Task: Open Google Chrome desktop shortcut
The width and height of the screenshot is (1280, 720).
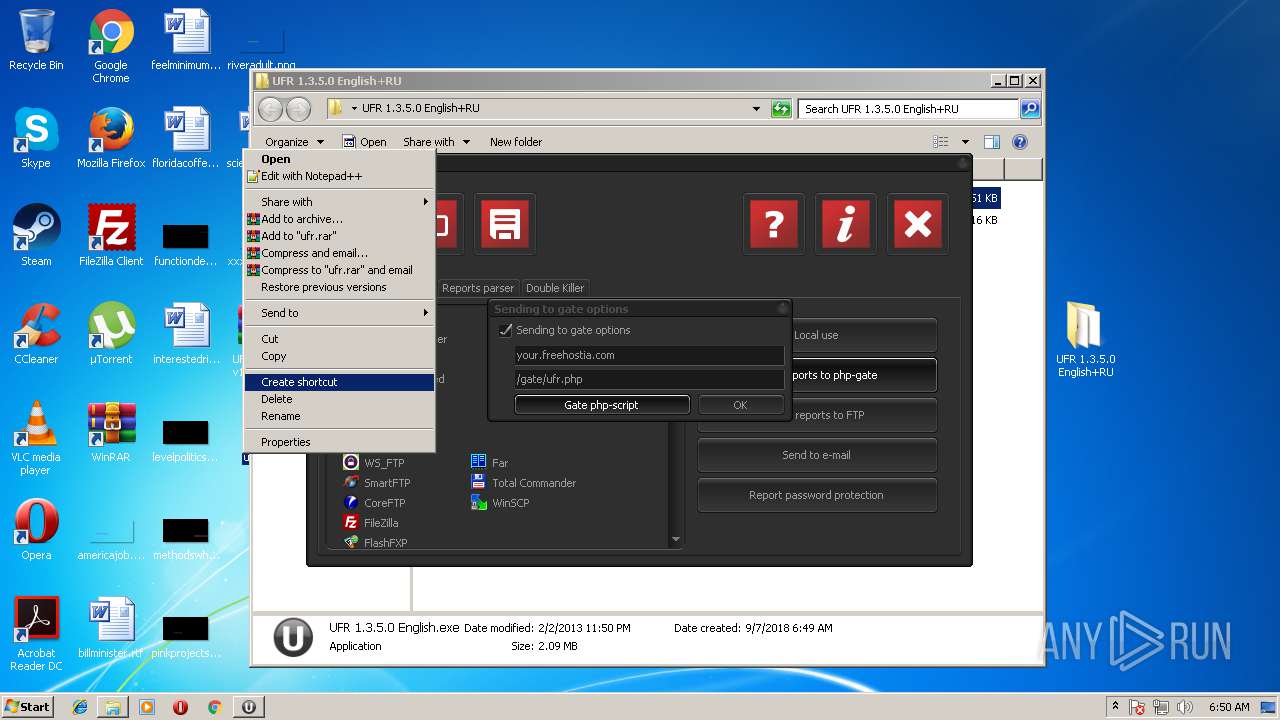Action: [x=111, y=46]
